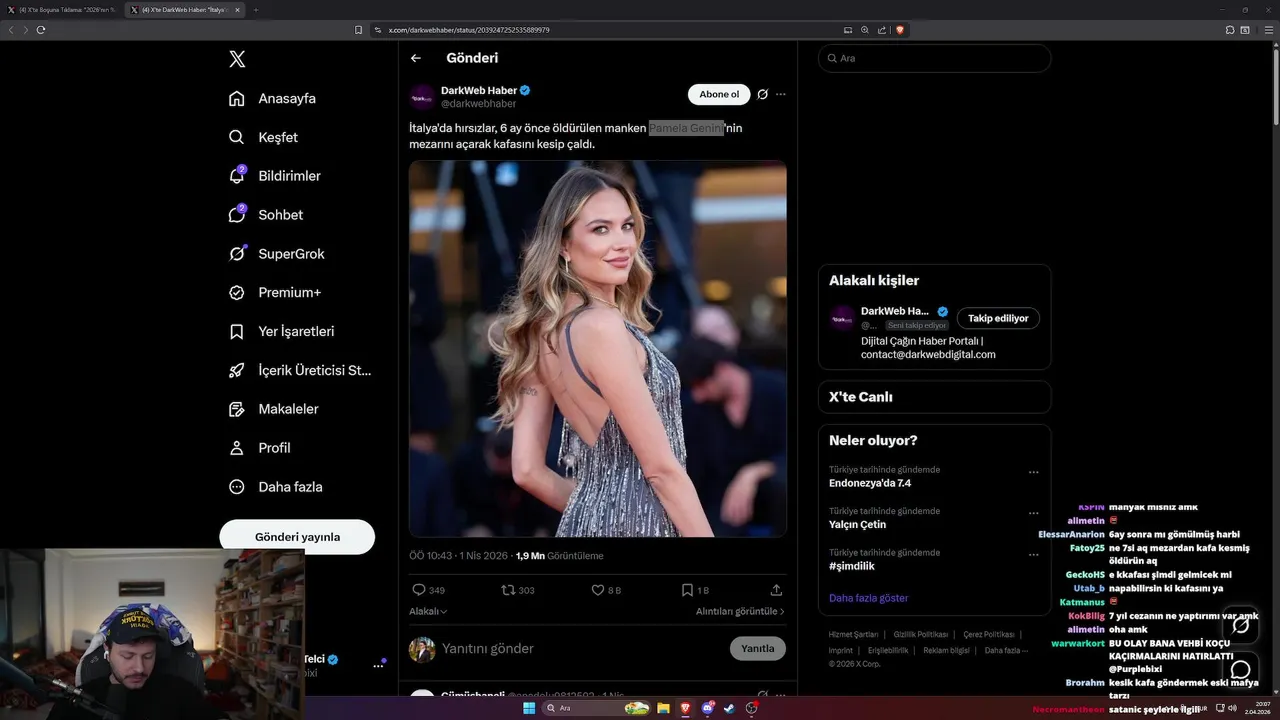Click Daha fazla göster link
The image size is (1280, 720).
[869, 598]
